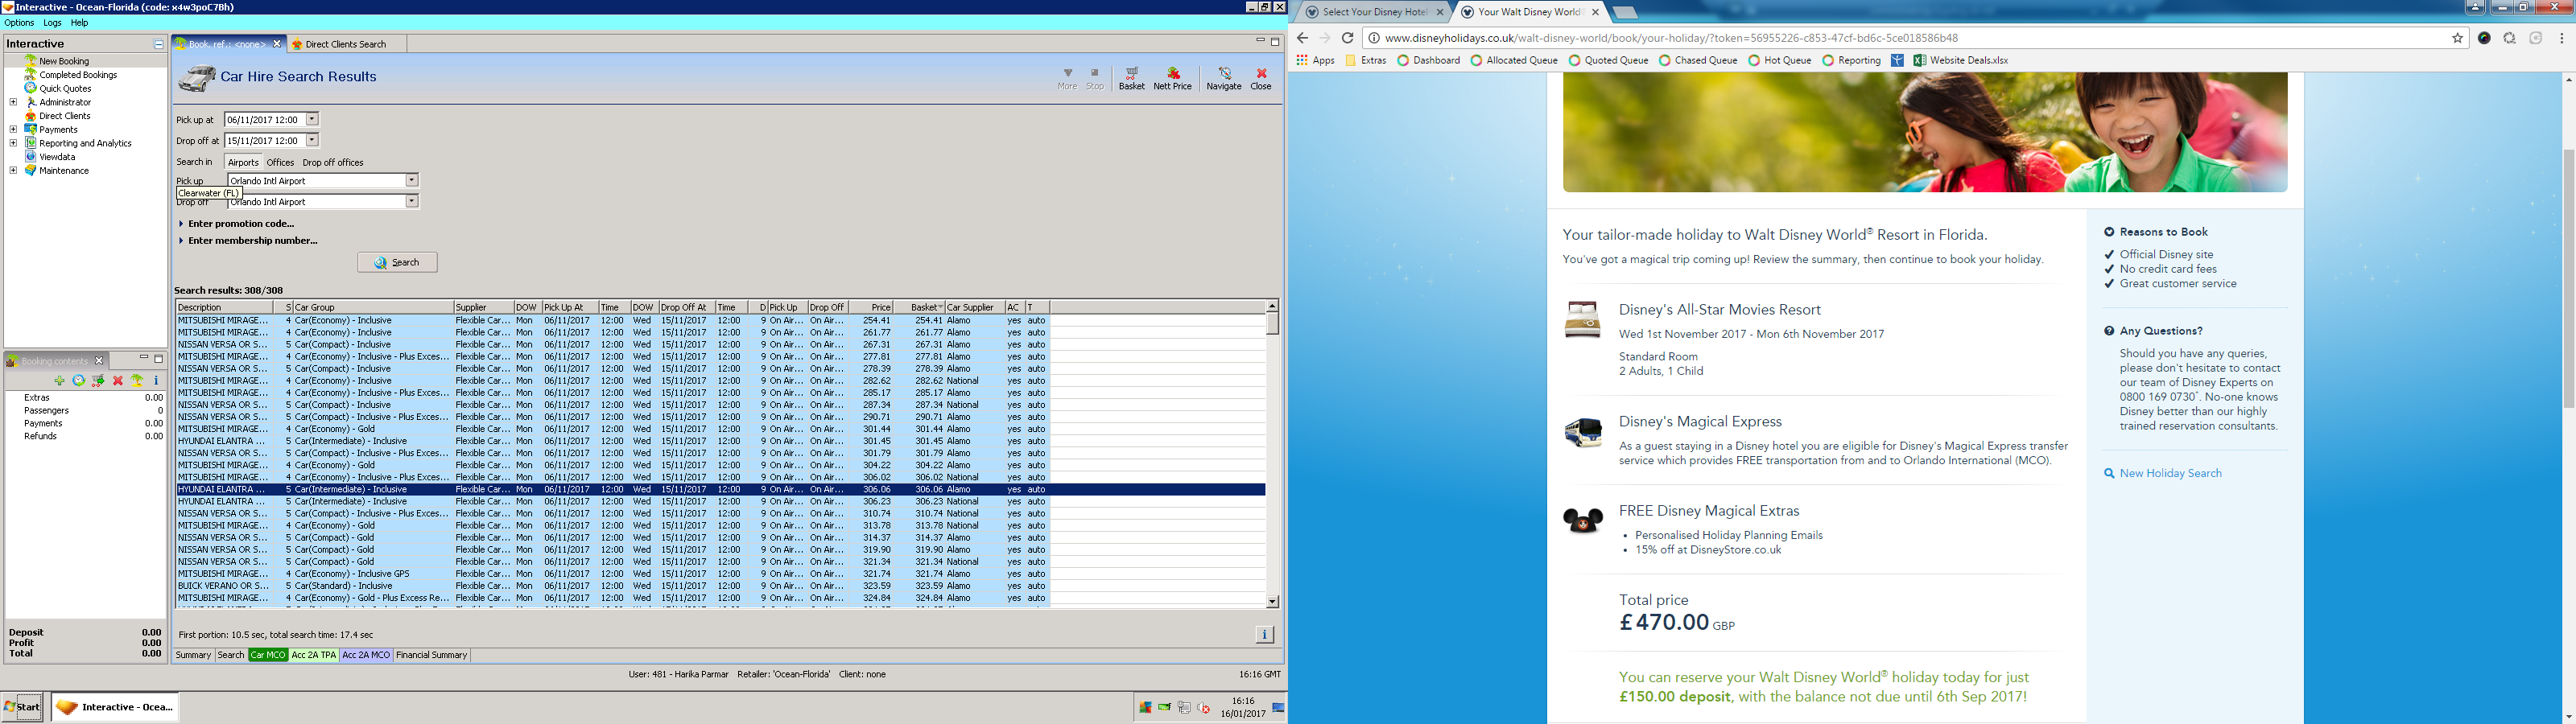2576x724 pixels.
Task: Open the Pick up location dropdown
Action: coord(411,180)
